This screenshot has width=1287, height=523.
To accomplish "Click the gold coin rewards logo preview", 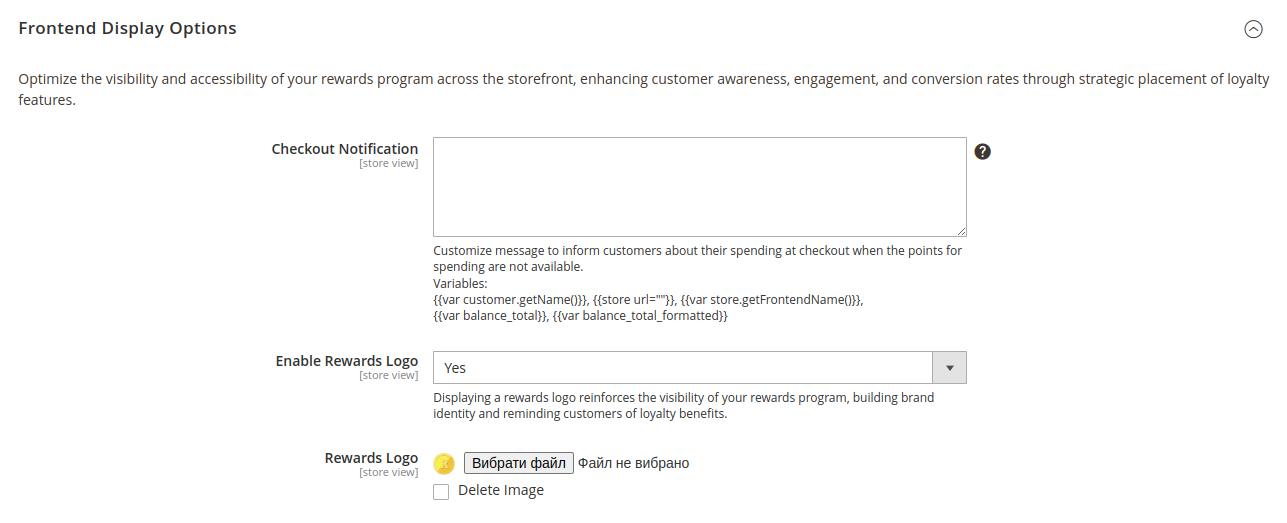I will click(444, 463).
